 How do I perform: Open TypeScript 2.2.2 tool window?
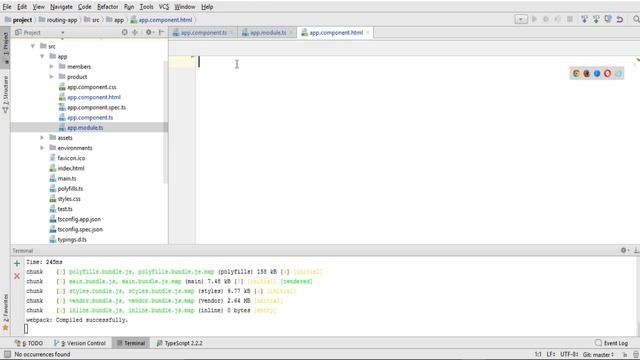pyautogui.click(x=180, y=343)
